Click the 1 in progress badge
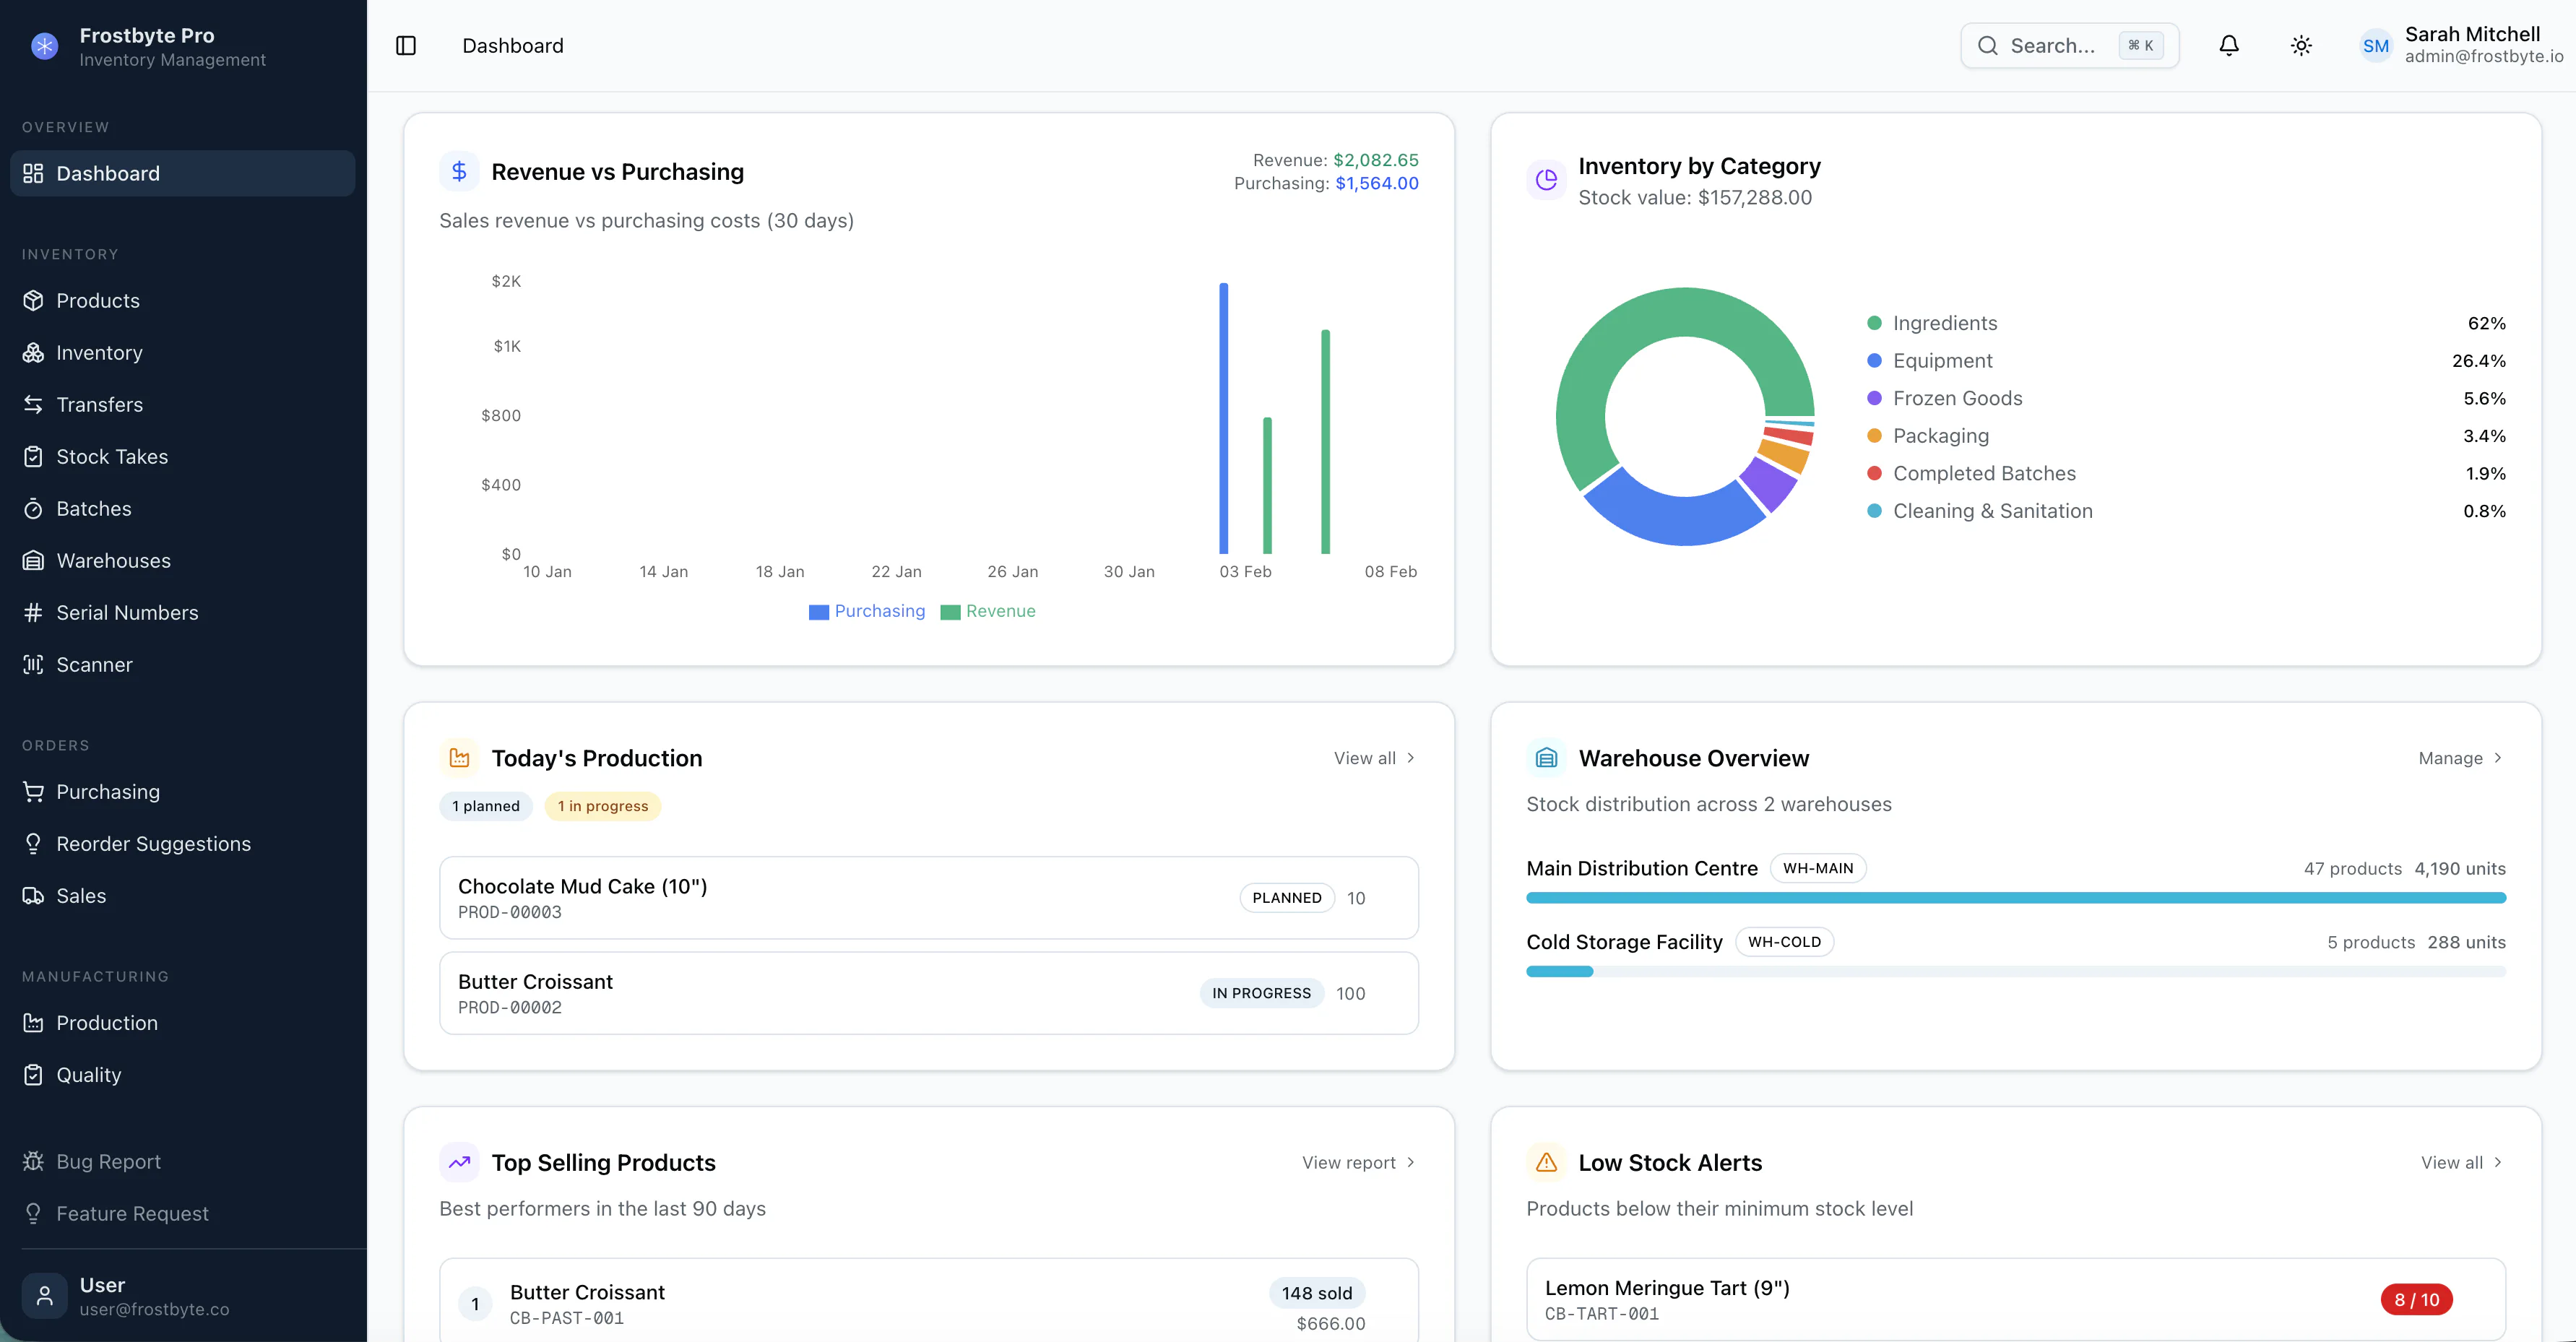Screen dimensions: 2576x1342 click(603, 807)
